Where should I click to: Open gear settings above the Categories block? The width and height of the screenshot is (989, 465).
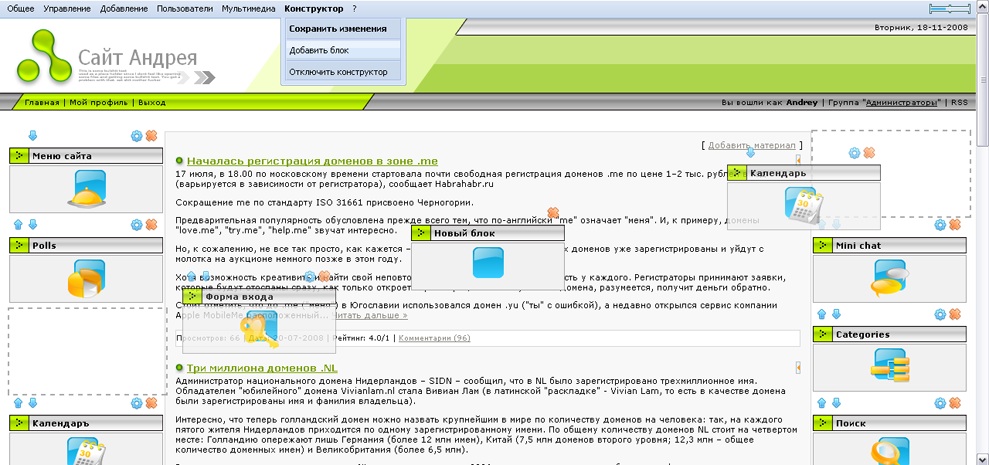point(940,315)
